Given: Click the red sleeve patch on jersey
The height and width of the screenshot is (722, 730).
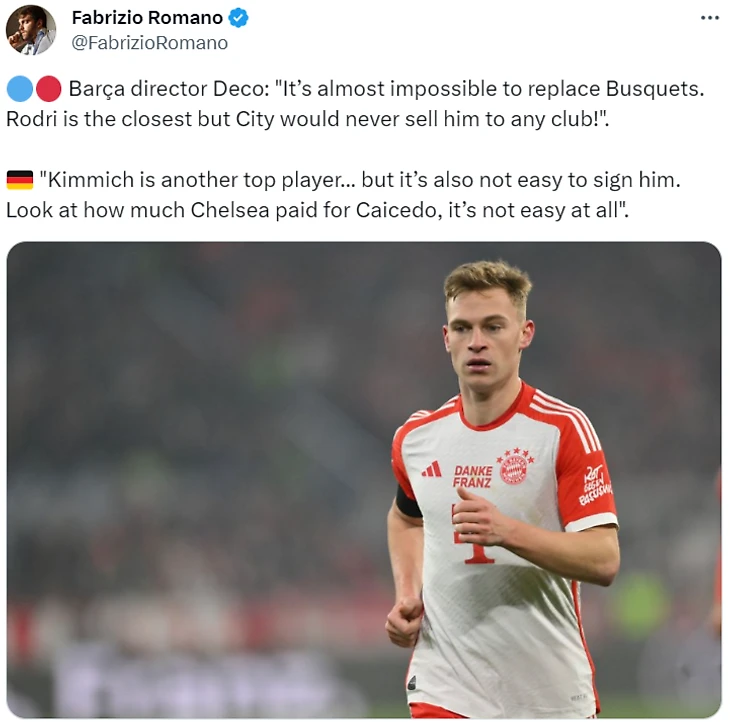Looking at the screenshot, I should 595,485.
